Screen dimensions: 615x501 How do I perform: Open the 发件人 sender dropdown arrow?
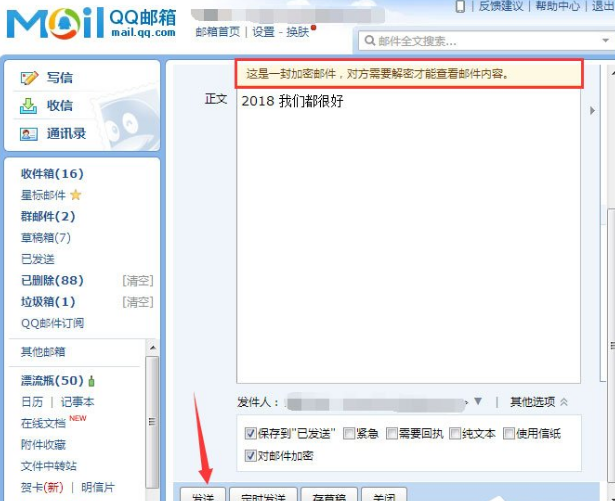tap(478, 401)
